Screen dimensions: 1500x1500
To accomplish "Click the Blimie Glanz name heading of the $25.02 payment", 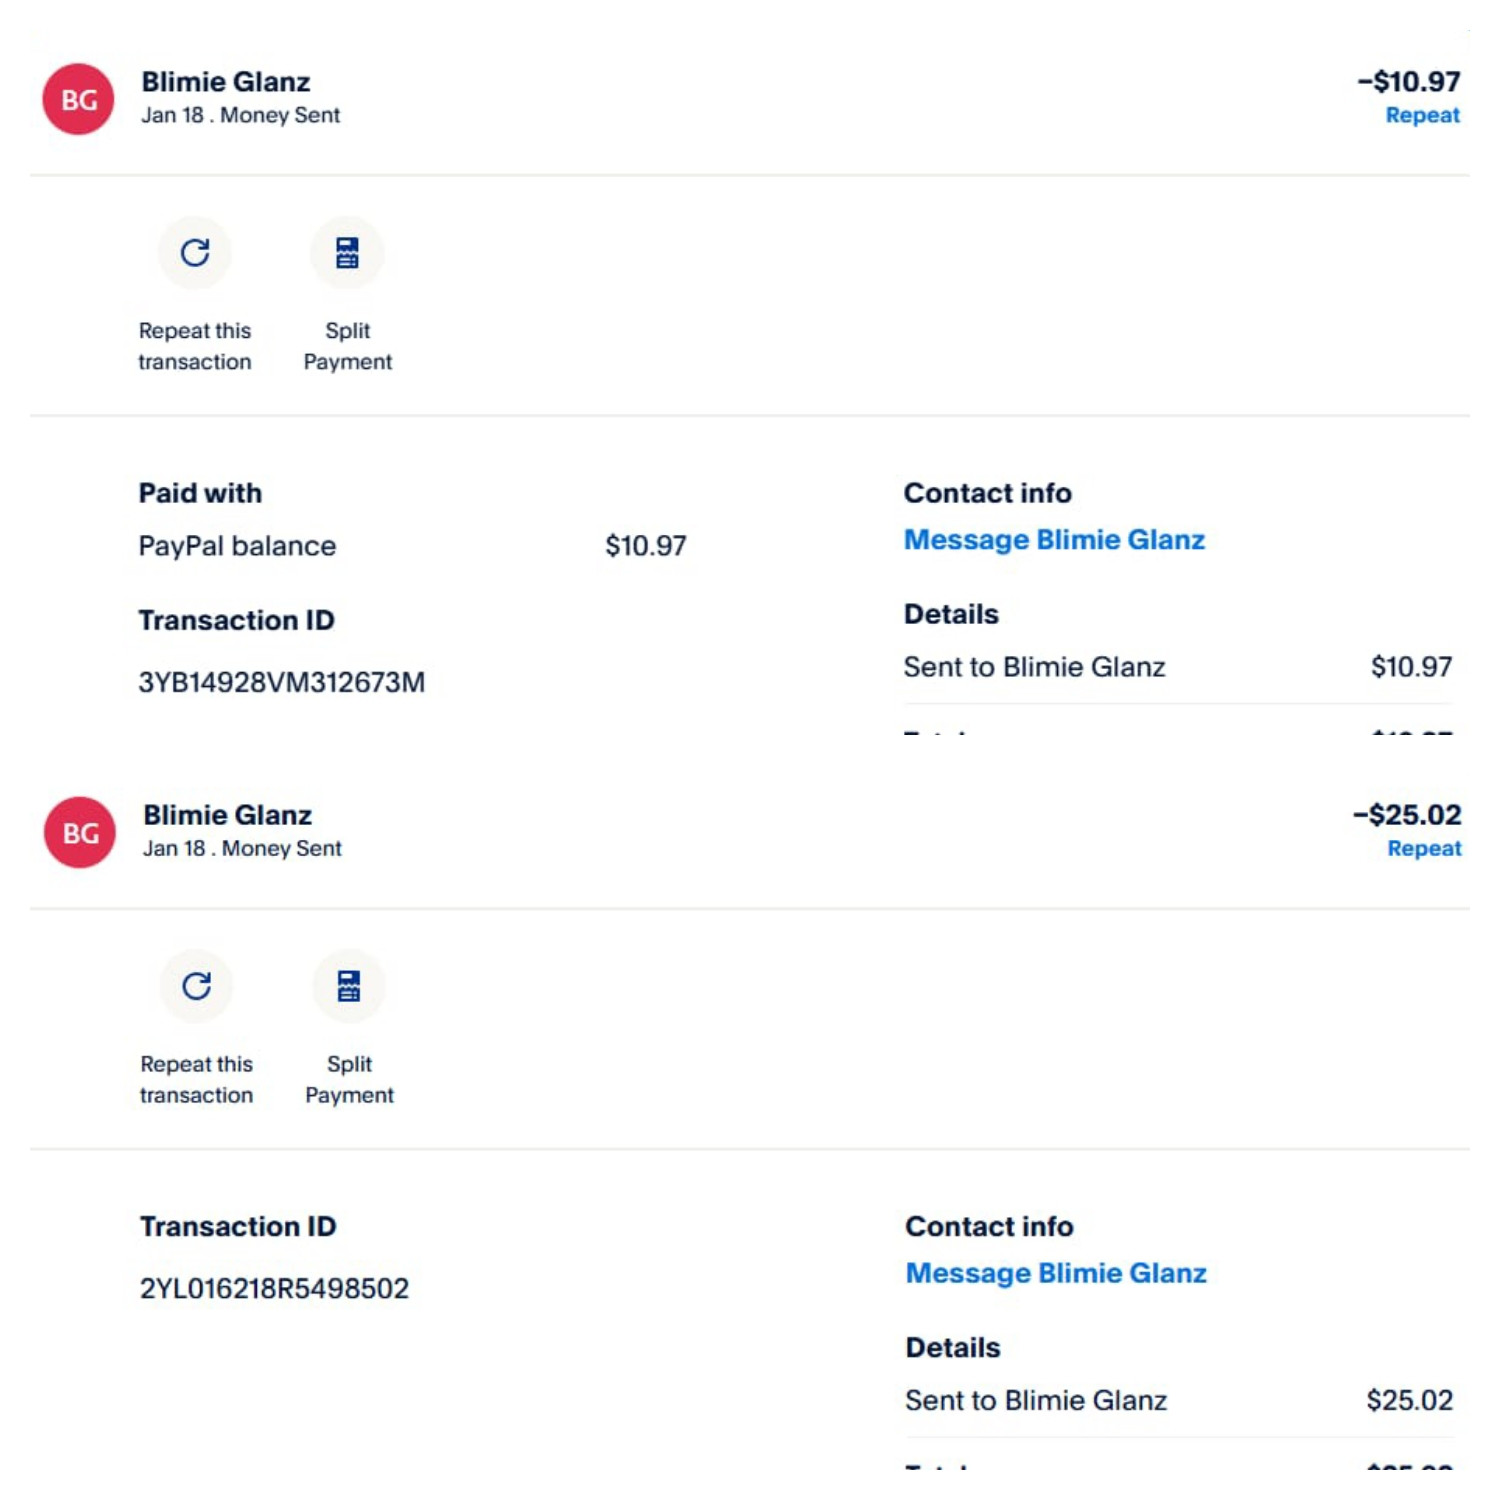I will click(228, 815).
